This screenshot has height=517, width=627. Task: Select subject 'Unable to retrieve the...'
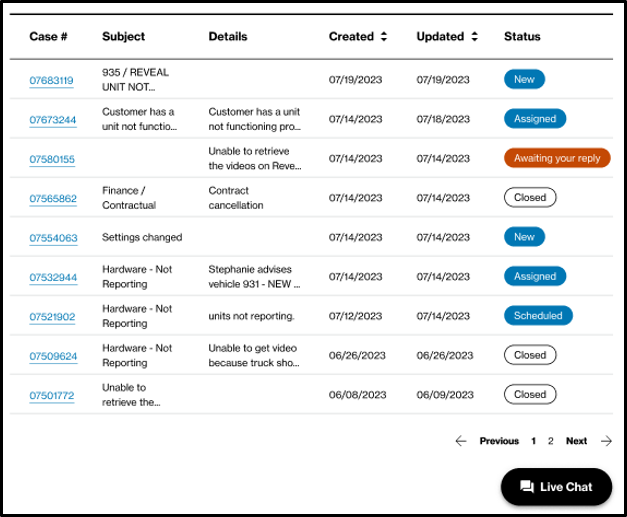coord(131,395)
